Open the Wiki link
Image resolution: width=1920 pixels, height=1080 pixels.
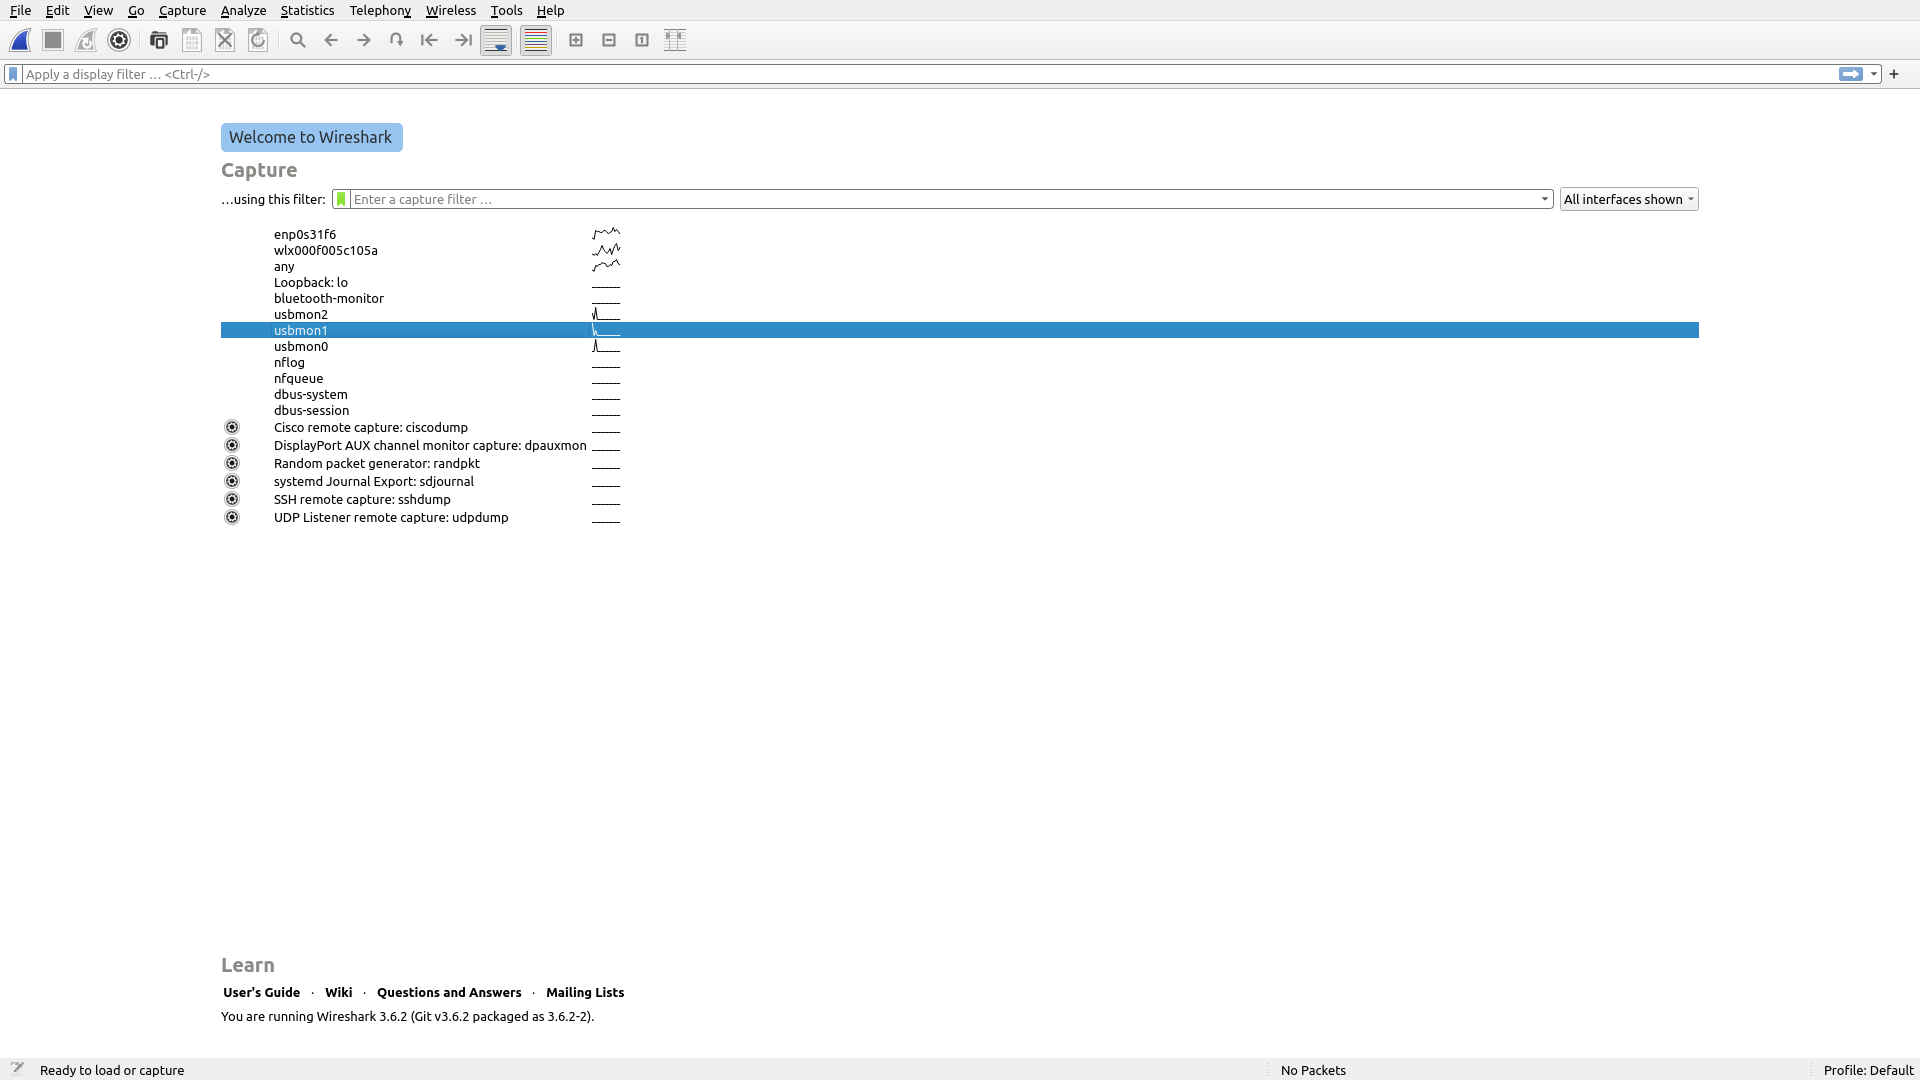click(x=338, y=992)
